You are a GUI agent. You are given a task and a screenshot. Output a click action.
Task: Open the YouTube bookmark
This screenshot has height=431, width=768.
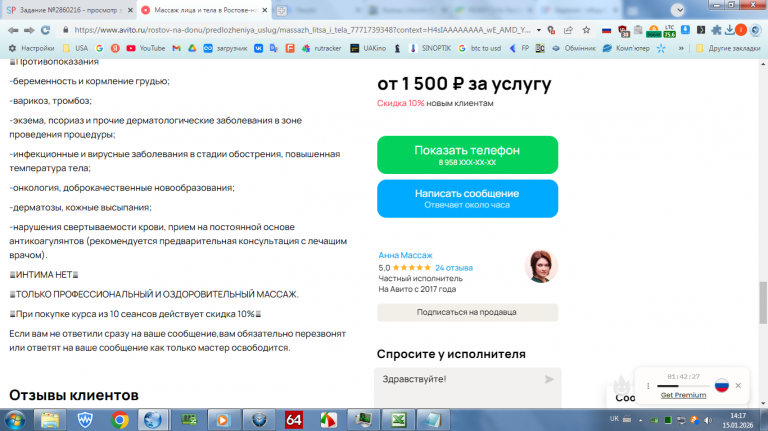[145, 48]
